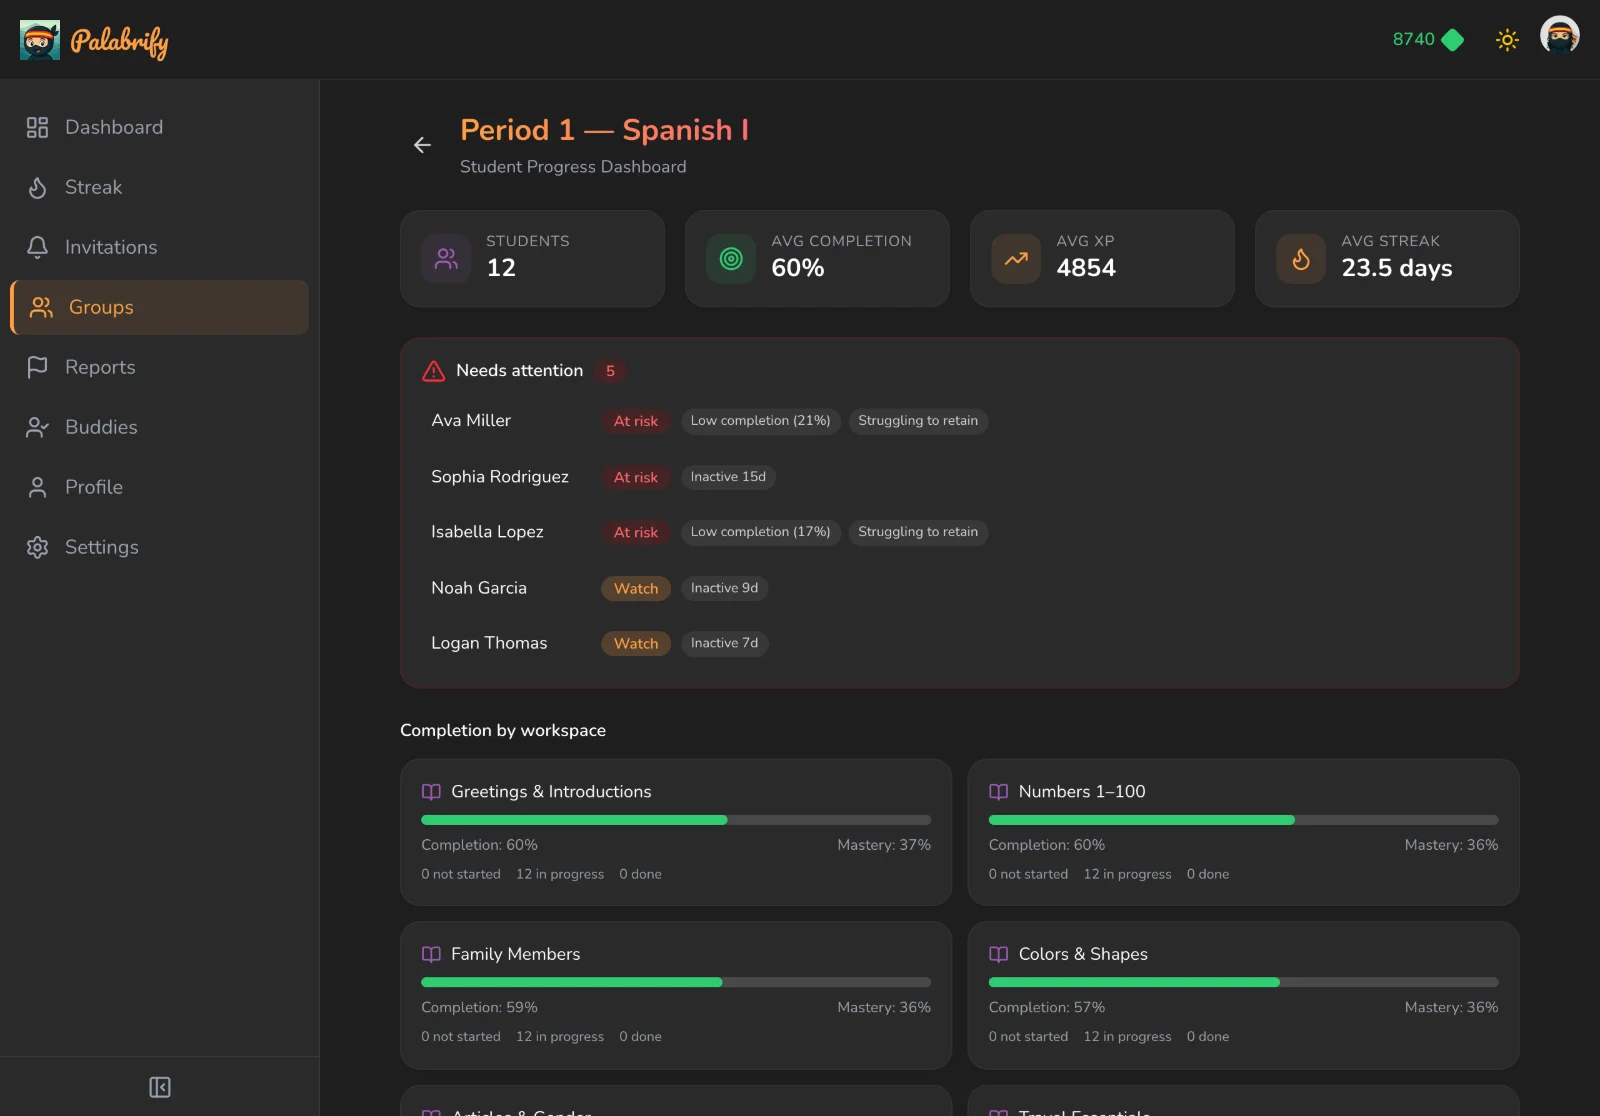The width and height of the screenshot is (1600, 1116).
Task: Click the Numbers 1–100 book icon
Action: [998, 792]
